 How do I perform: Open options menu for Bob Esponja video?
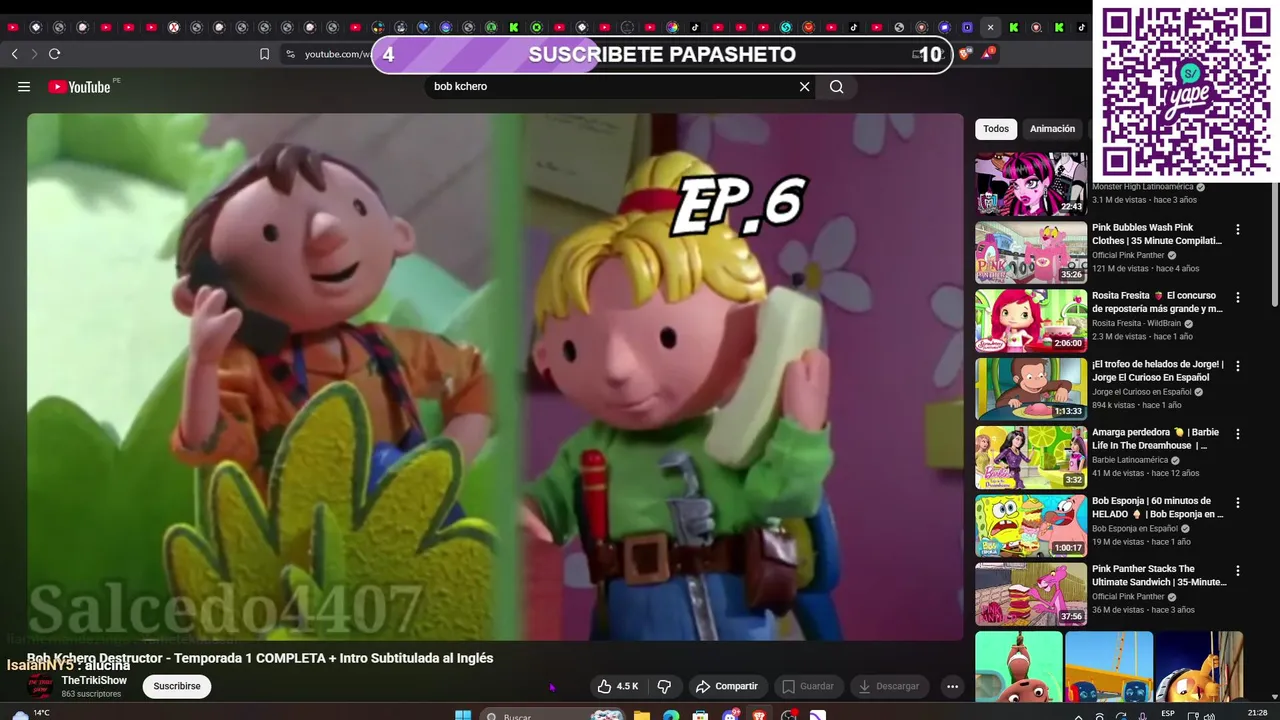pyautogui.click(x=1237, y=502)
